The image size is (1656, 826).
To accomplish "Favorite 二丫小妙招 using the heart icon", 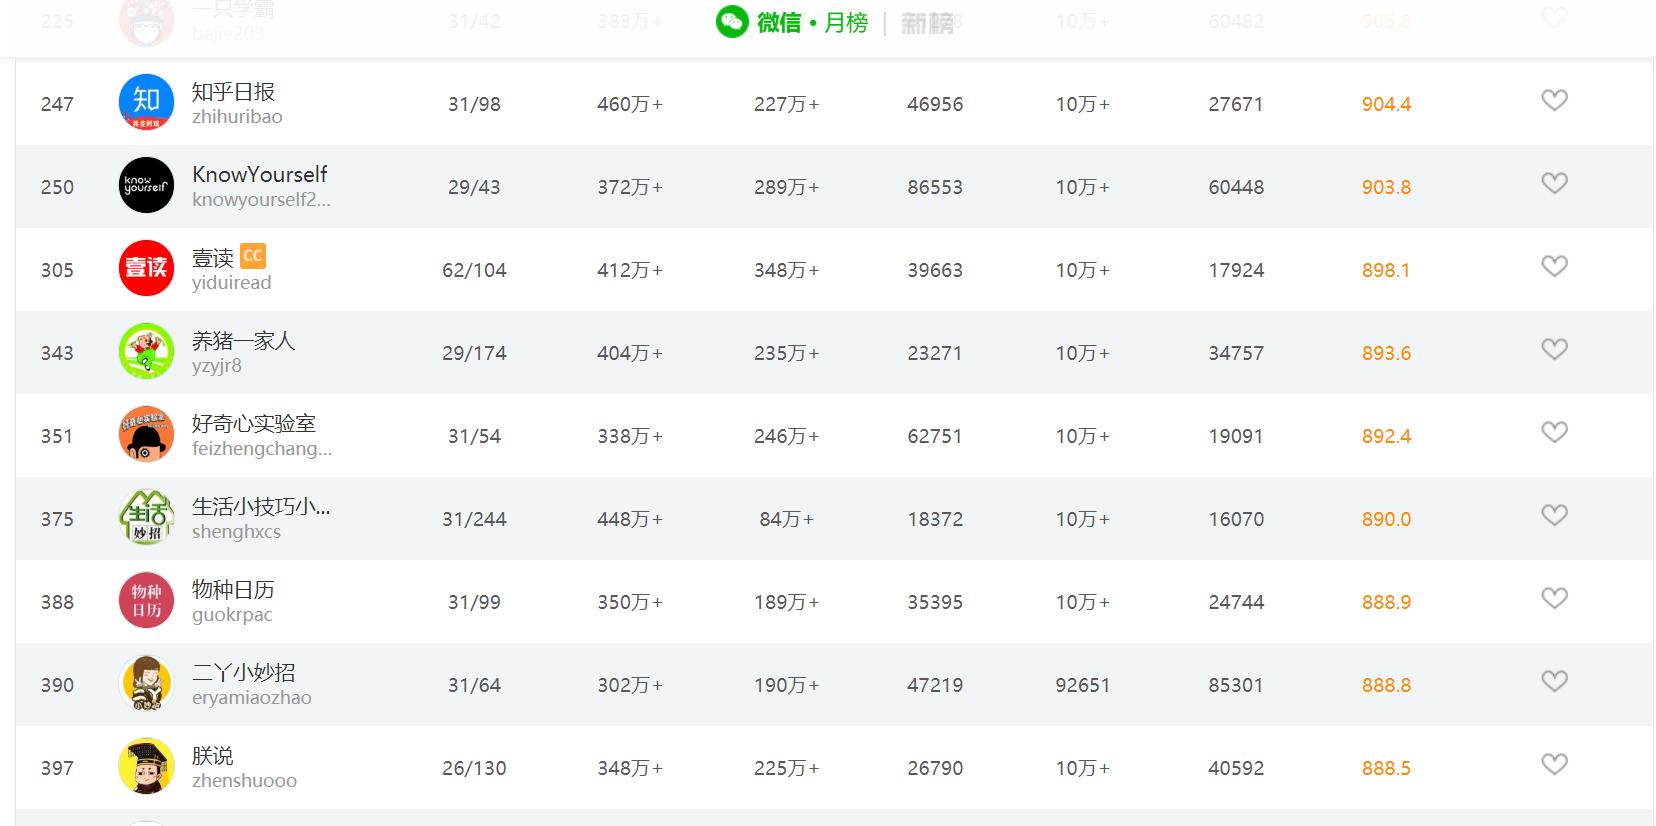I will [1554, 681].
